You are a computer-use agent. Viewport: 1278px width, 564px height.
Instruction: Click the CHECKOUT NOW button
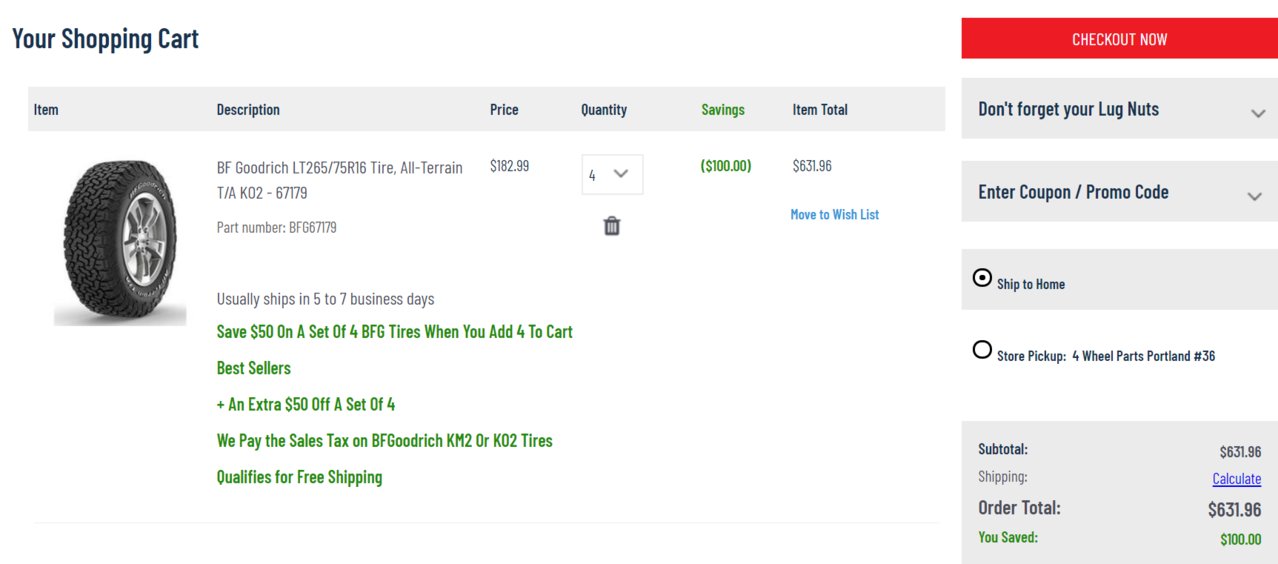1119,38
